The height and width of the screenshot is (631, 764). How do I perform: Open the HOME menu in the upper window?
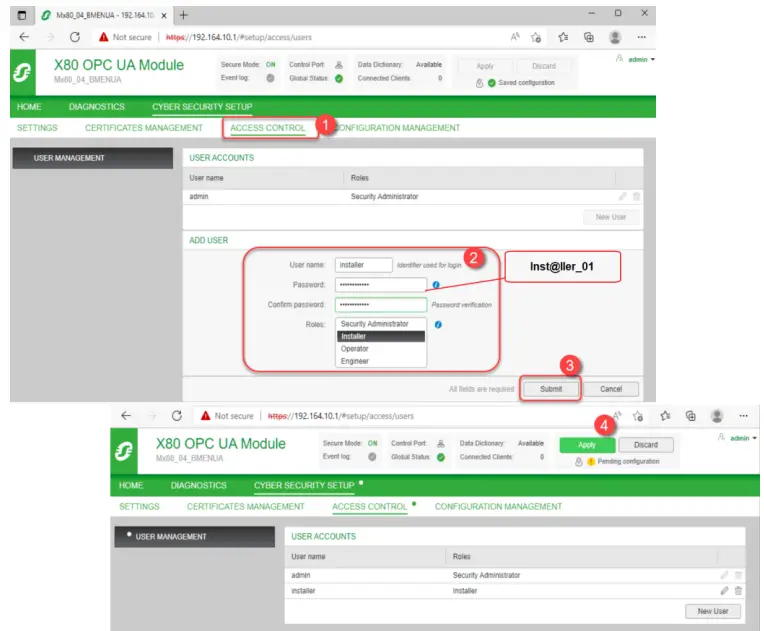[x=29, y=107]
